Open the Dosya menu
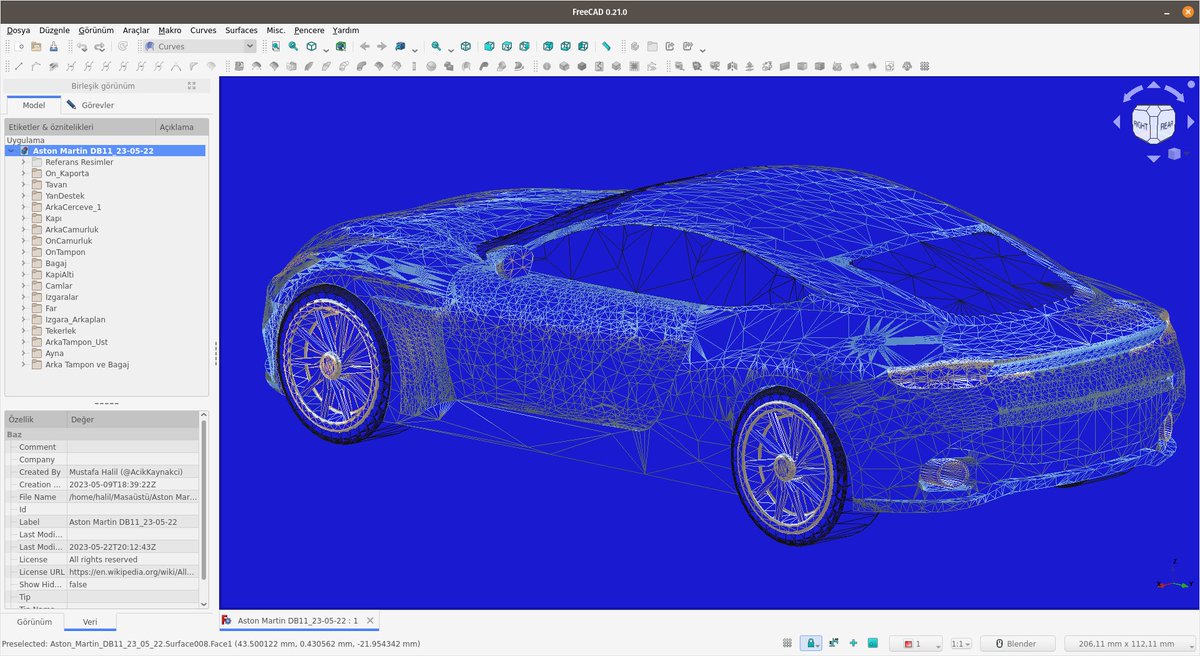The width and height of the screenshot is (1200, 656). (x=18, y=30)
